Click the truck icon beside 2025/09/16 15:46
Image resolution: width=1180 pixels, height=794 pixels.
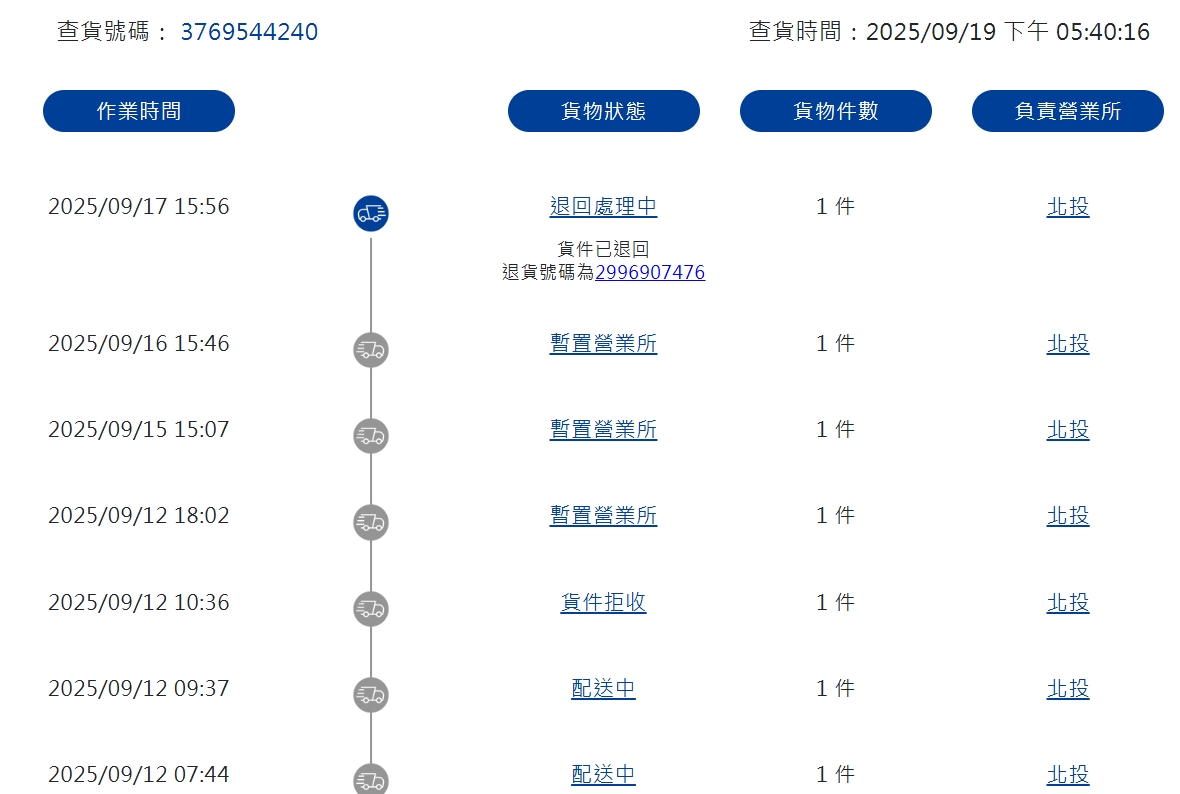[371, 350]
